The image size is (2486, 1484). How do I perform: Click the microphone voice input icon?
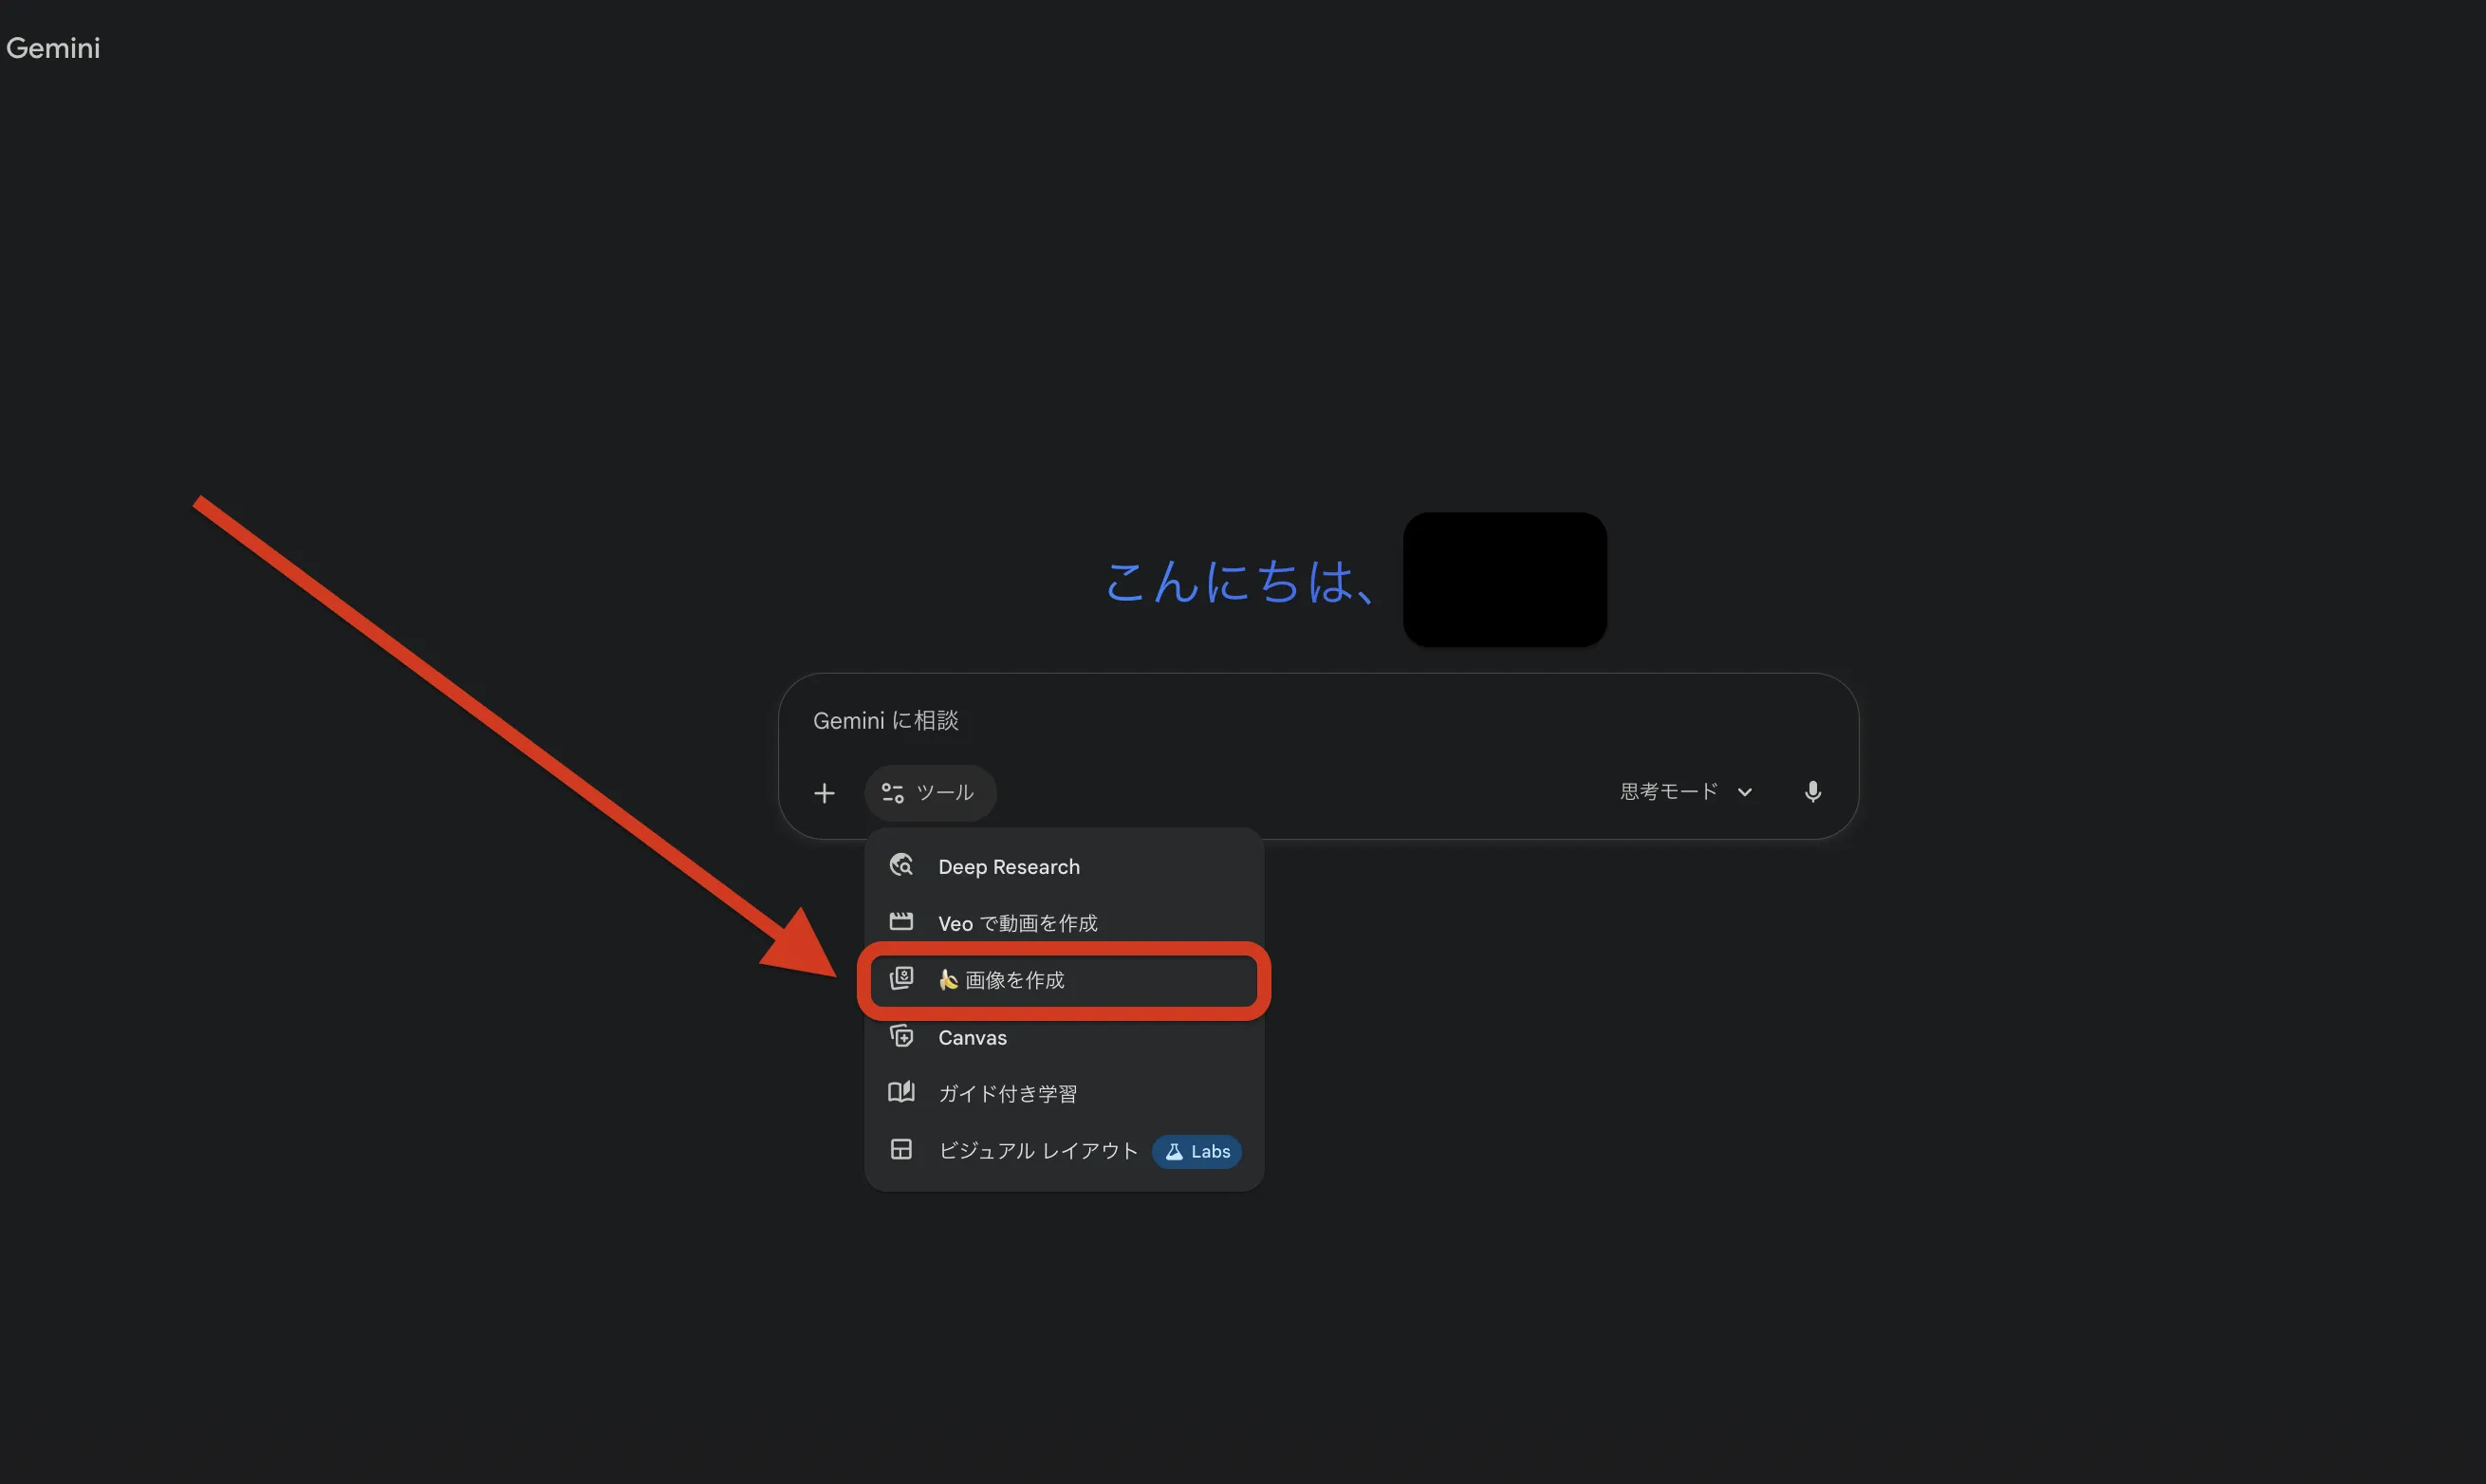click(x=1812, y=792)
